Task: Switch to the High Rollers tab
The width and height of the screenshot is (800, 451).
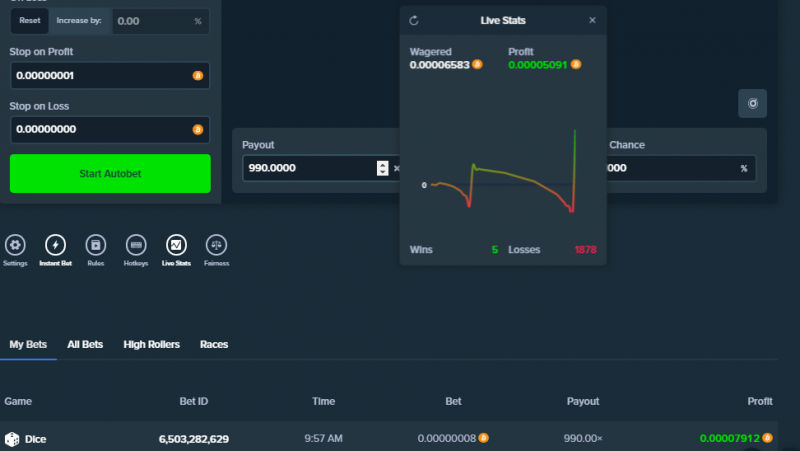Action: click(x=152, y=344)
